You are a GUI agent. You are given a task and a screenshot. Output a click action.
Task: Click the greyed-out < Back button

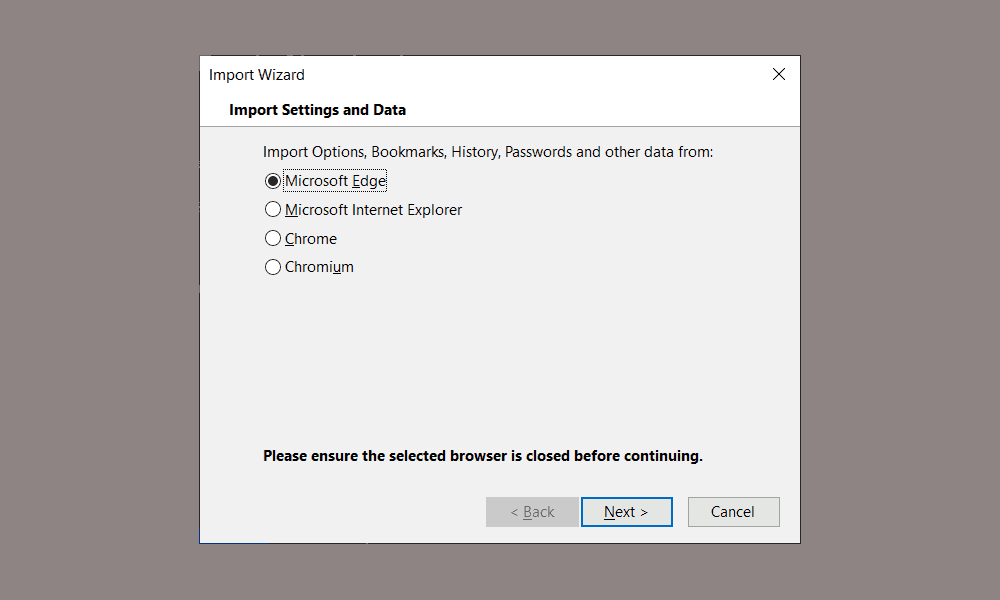[532, 512]
